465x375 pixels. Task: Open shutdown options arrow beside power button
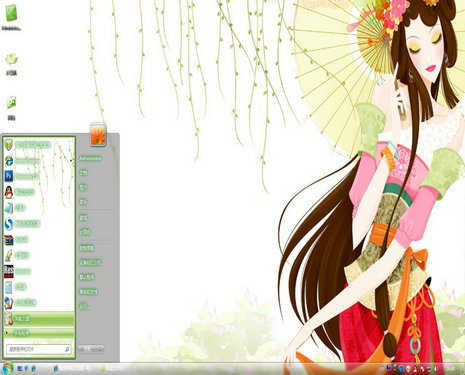pyautogui.click(x=101, y=349)
